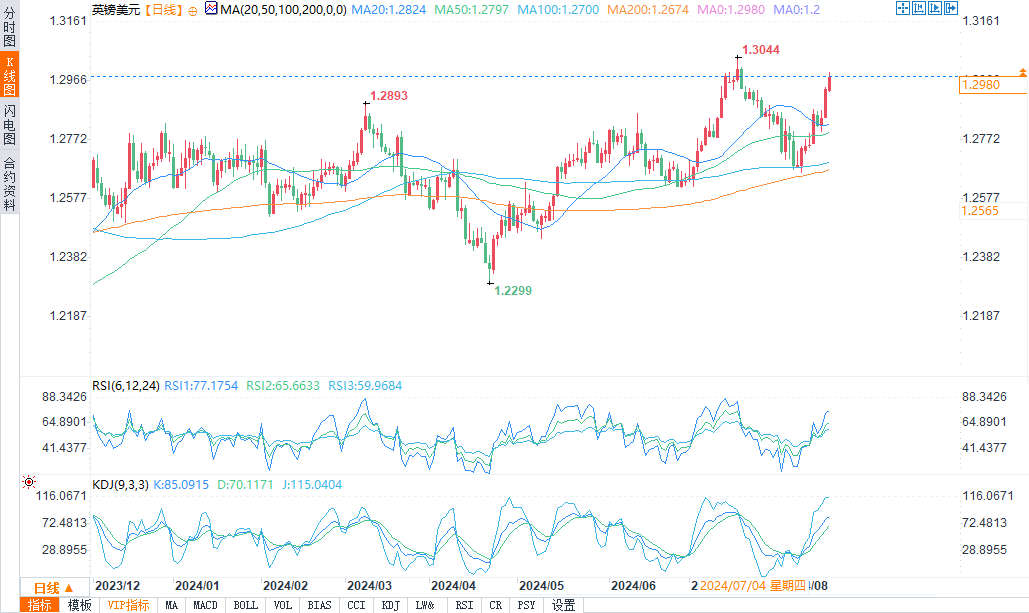Open the 【日线】 period selector in title
This screenshot has width=1029, height=613.
162,10
